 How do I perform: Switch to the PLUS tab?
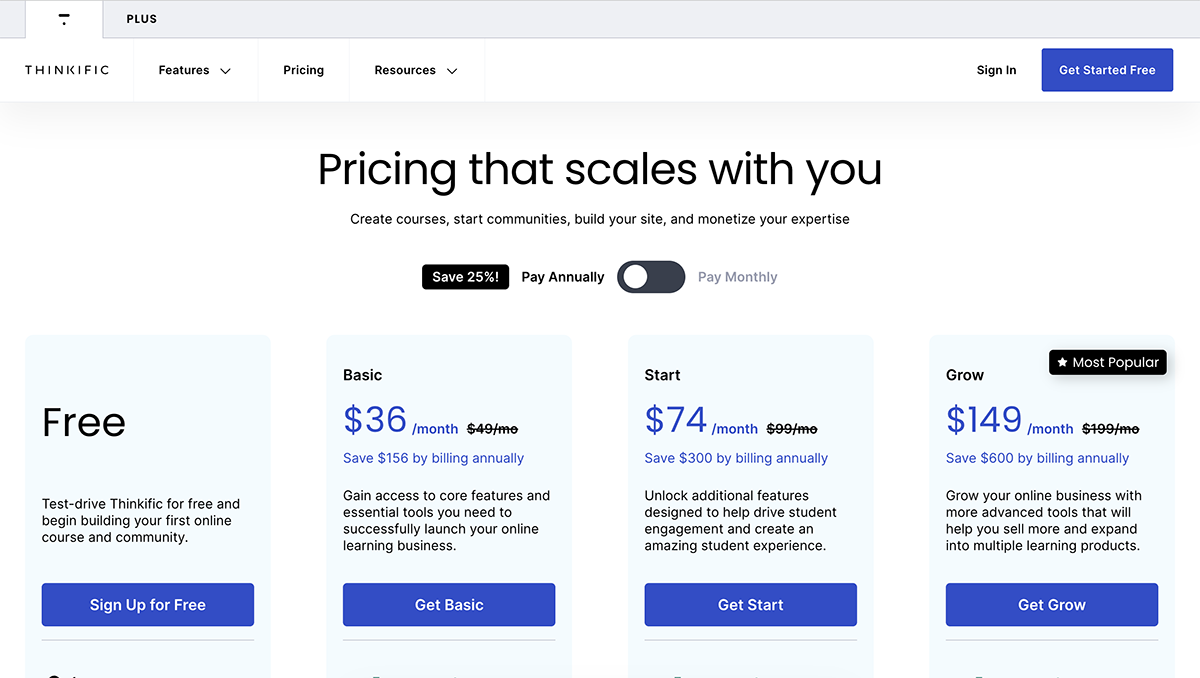tap(141, 19)
